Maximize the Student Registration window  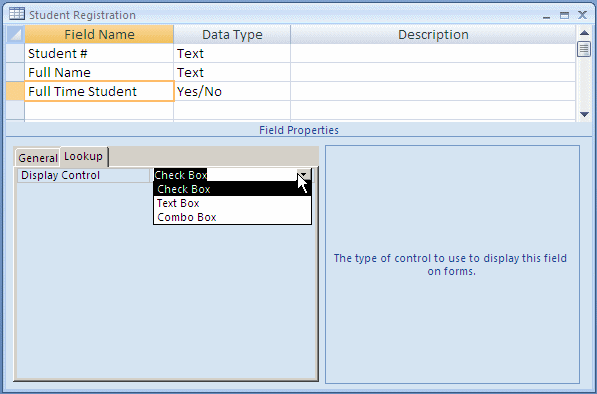click(564, 15)
